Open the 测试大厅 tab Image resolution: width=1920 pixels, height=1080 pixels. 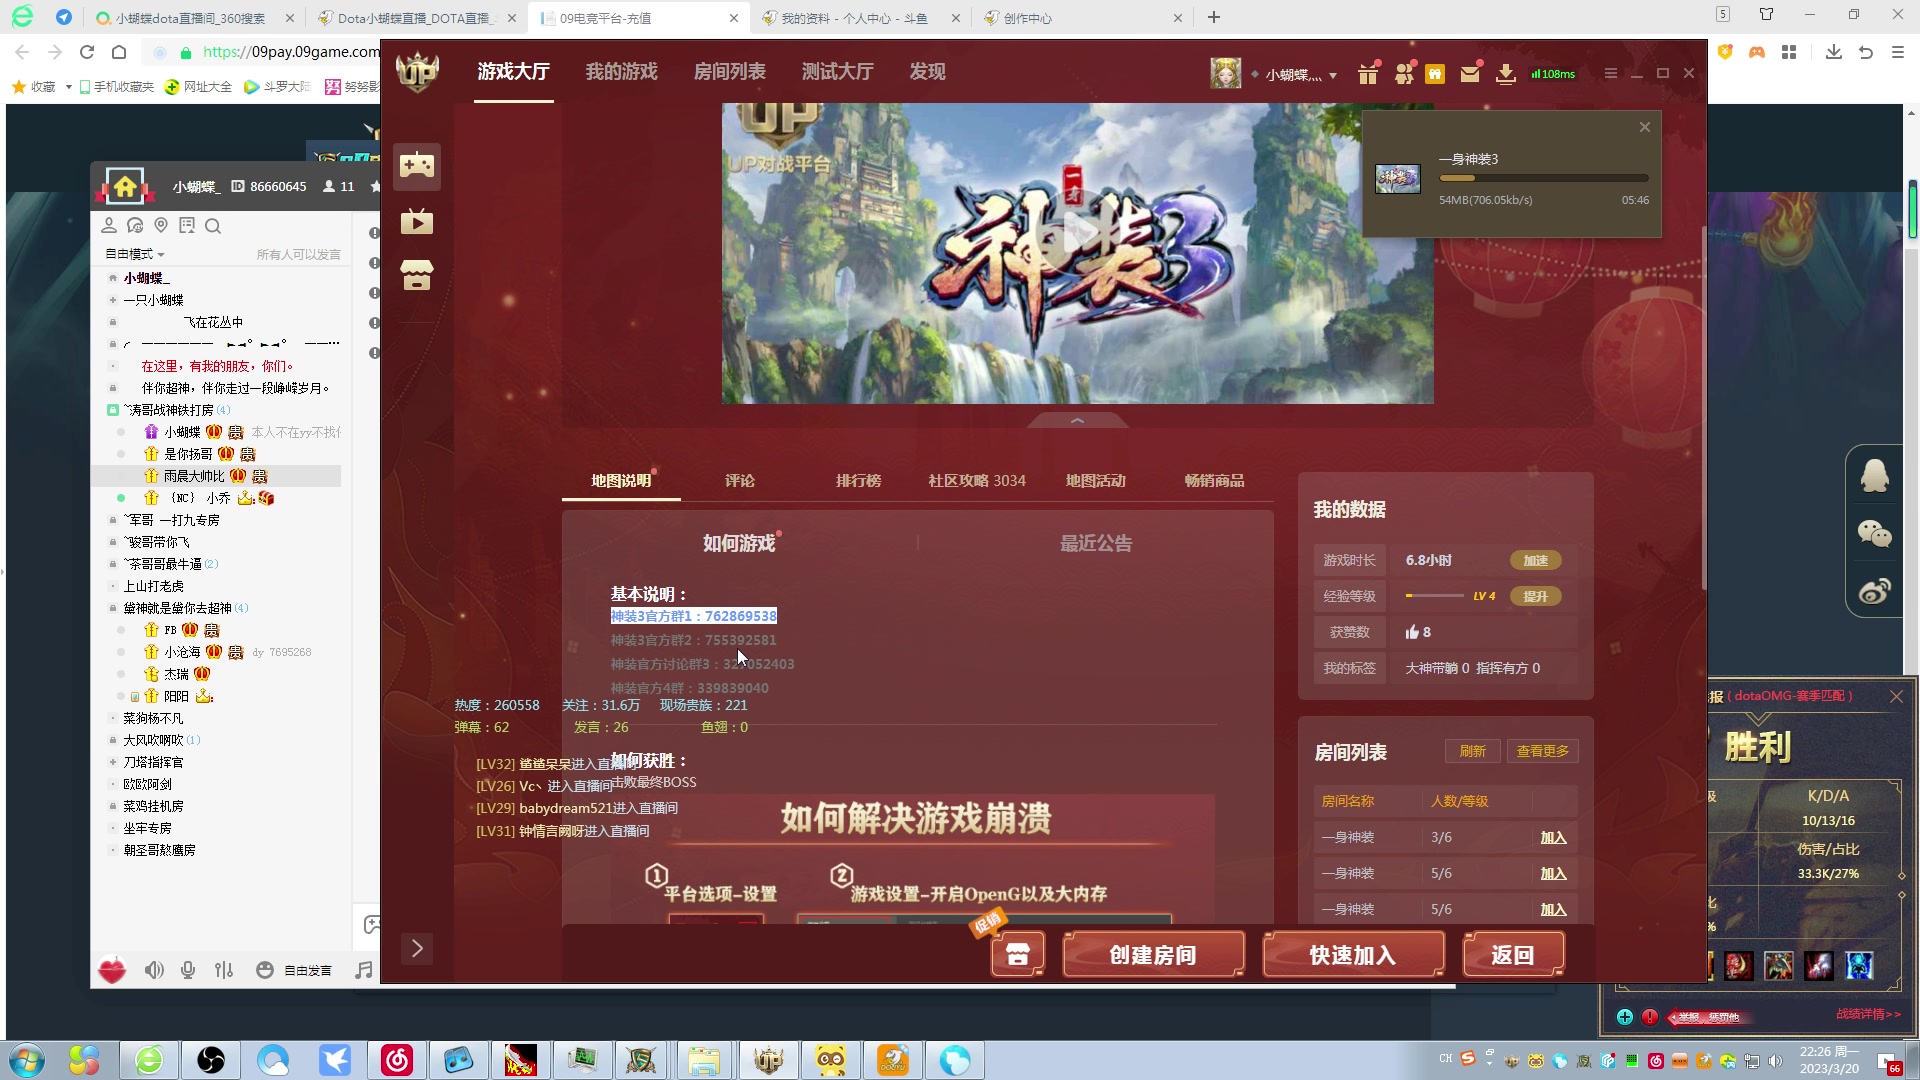coord(837,72)
